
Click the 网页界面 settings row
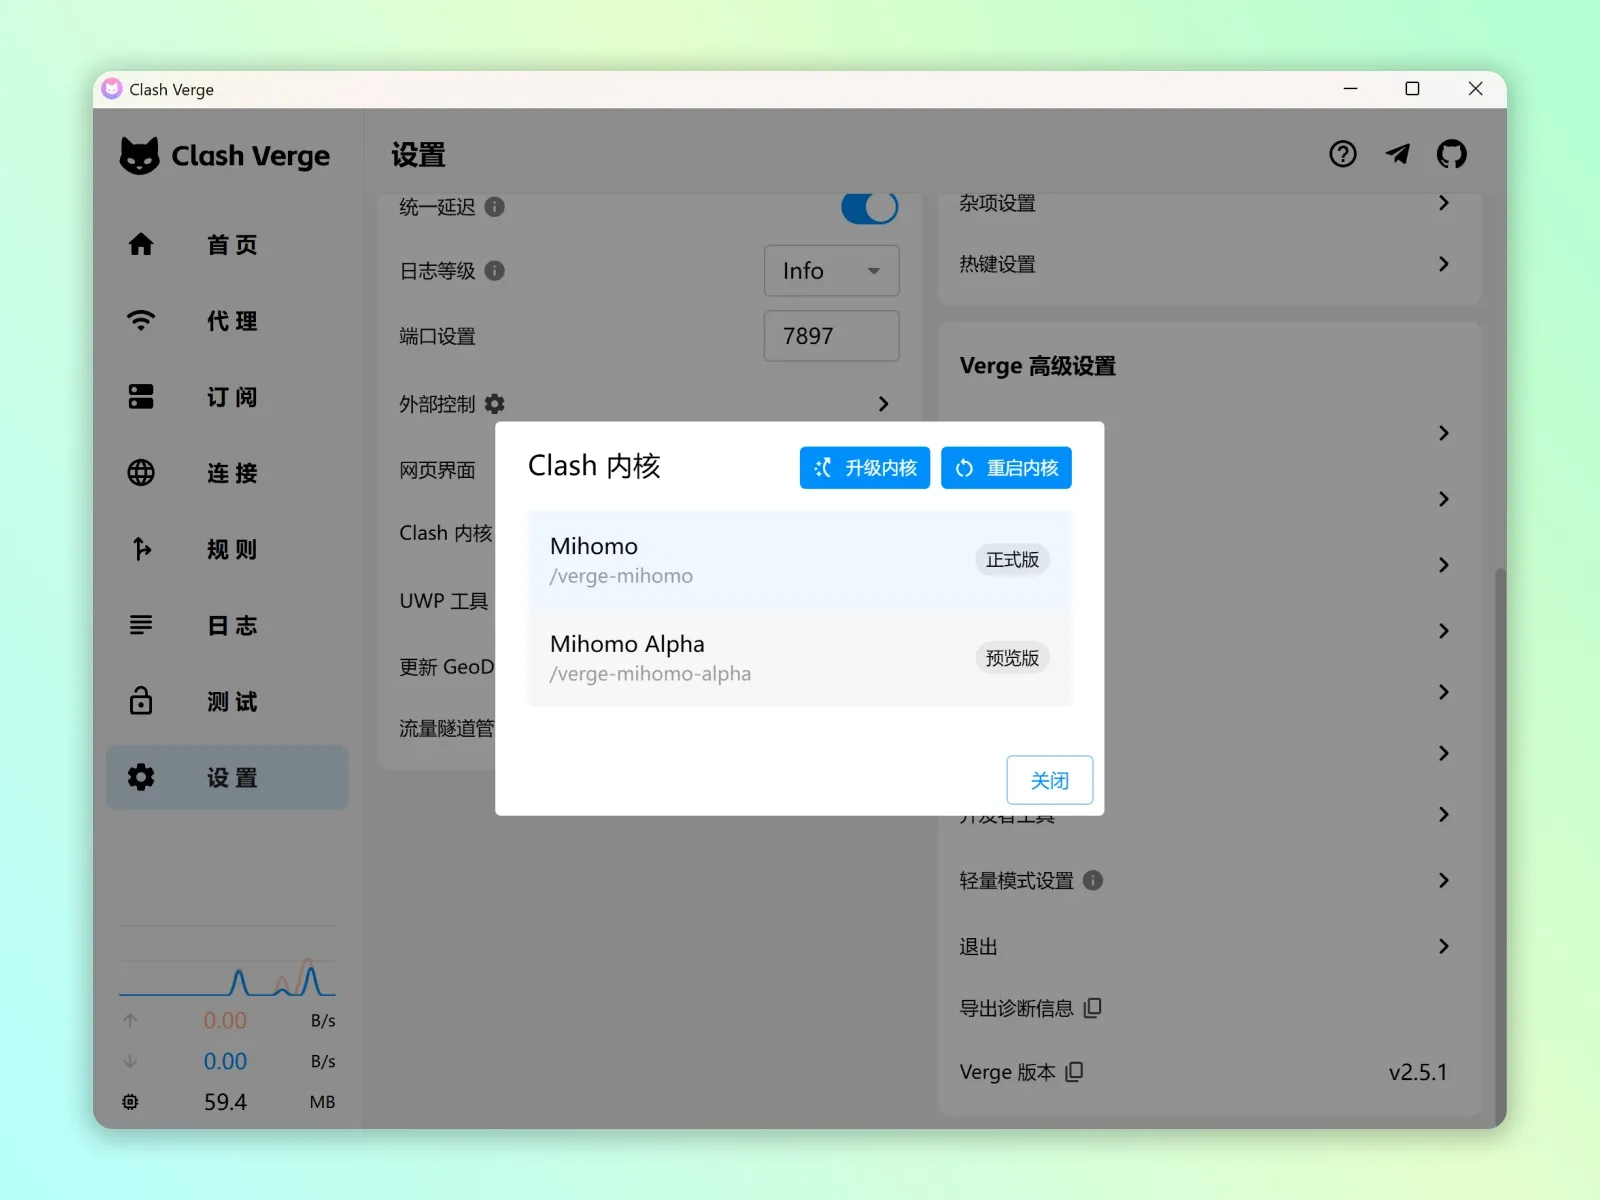pyautogui.click(x=437, y=470)
